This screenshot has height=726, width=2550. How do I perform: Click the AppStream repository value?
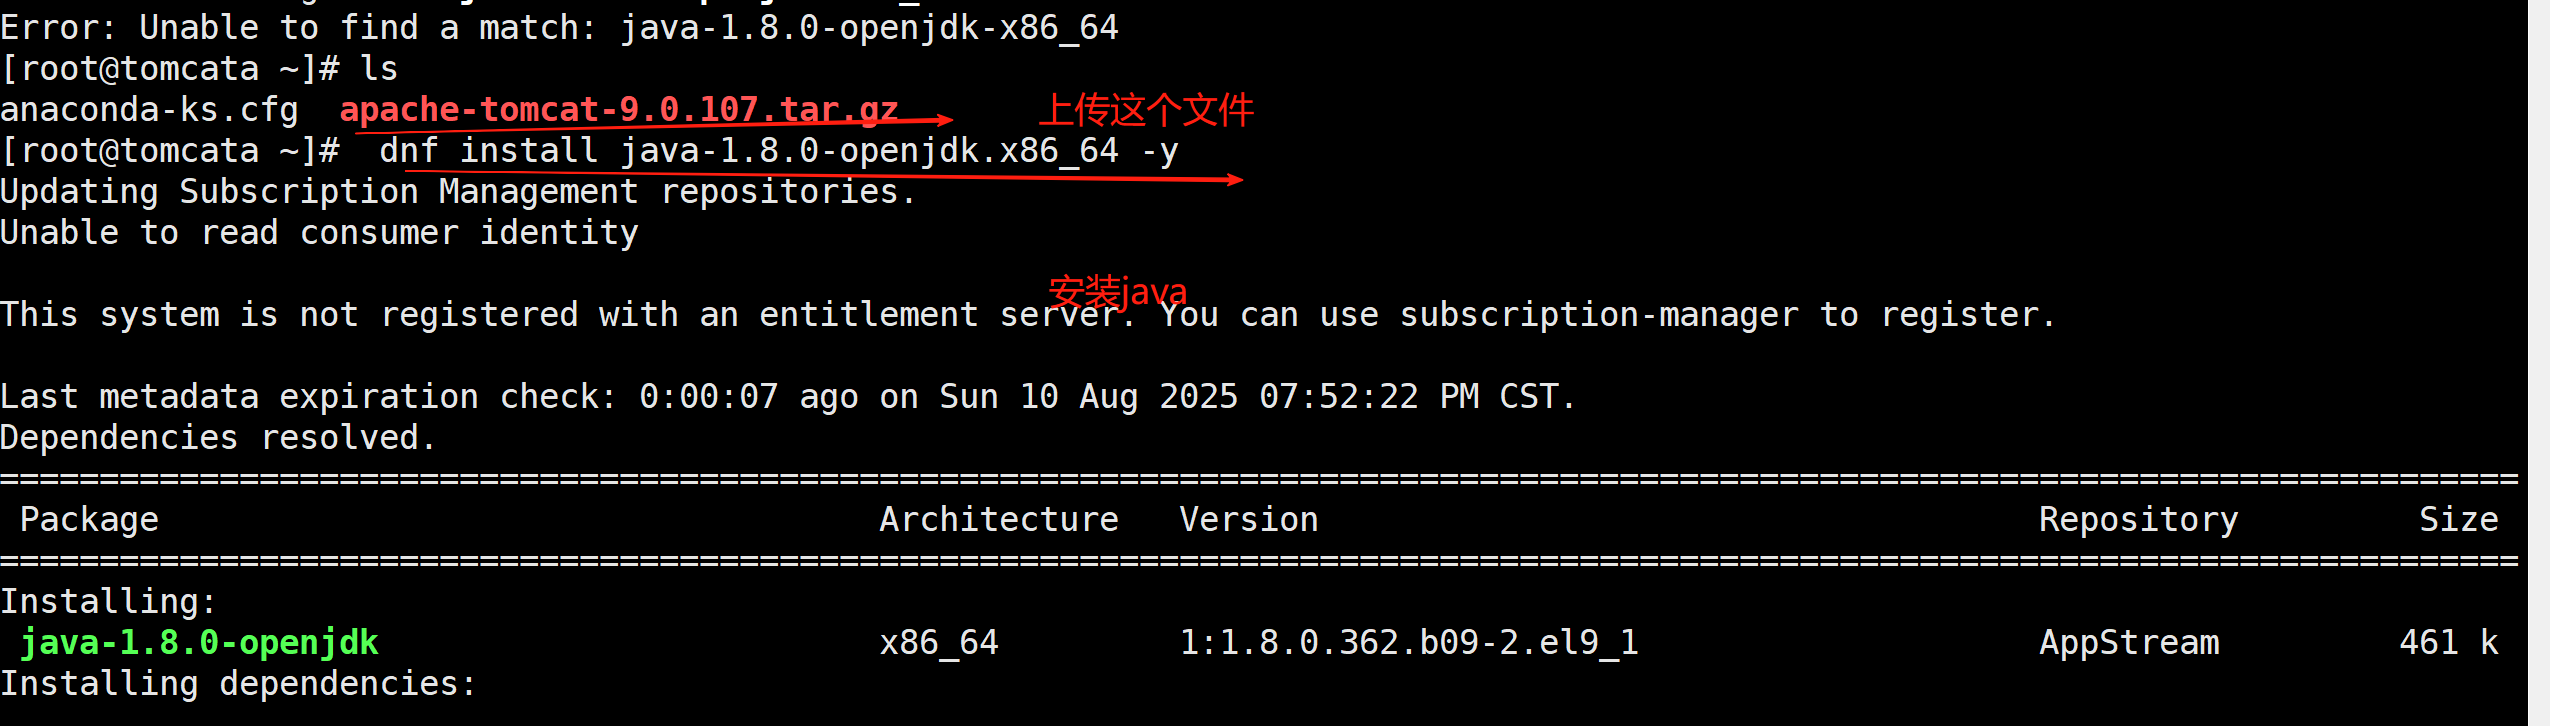coord(2129,643)
